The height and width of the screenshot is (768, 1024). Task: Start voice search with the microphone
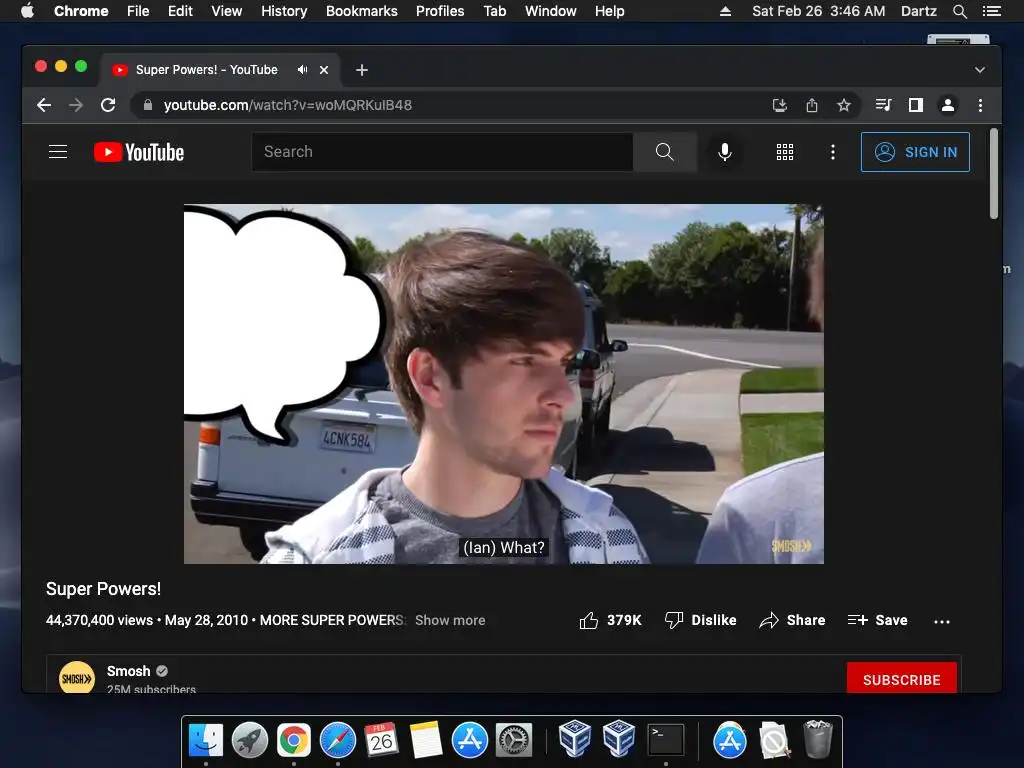(x=724, y=152)
